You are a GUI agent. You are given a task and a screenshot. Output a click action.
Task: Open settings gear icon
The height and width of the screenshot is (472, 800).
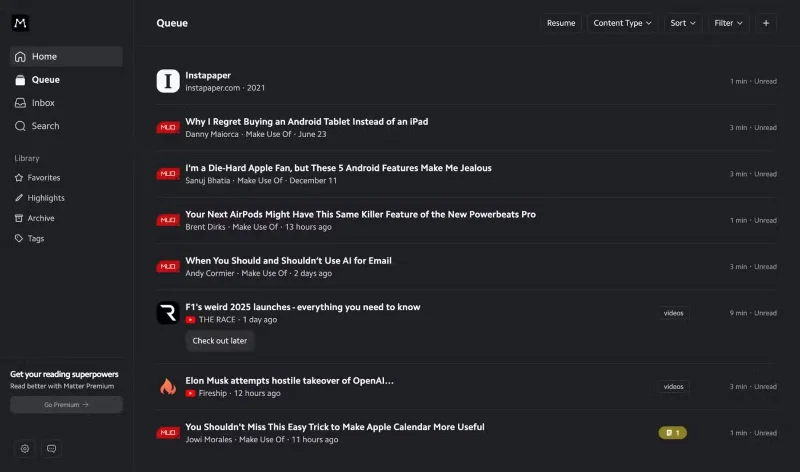[24, 449]
